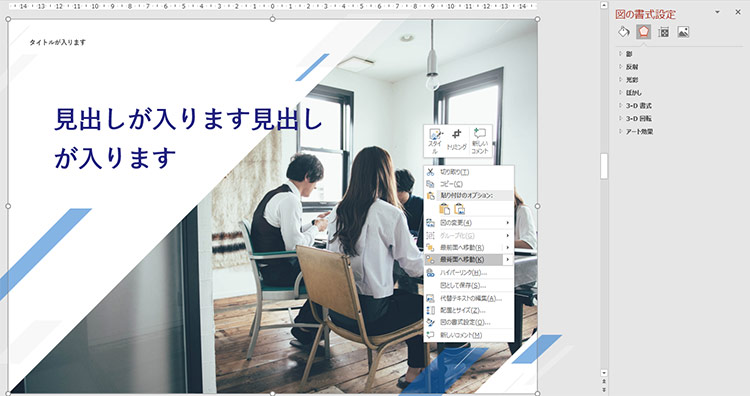Open the Size & Properties tab icon

[663, 32]
